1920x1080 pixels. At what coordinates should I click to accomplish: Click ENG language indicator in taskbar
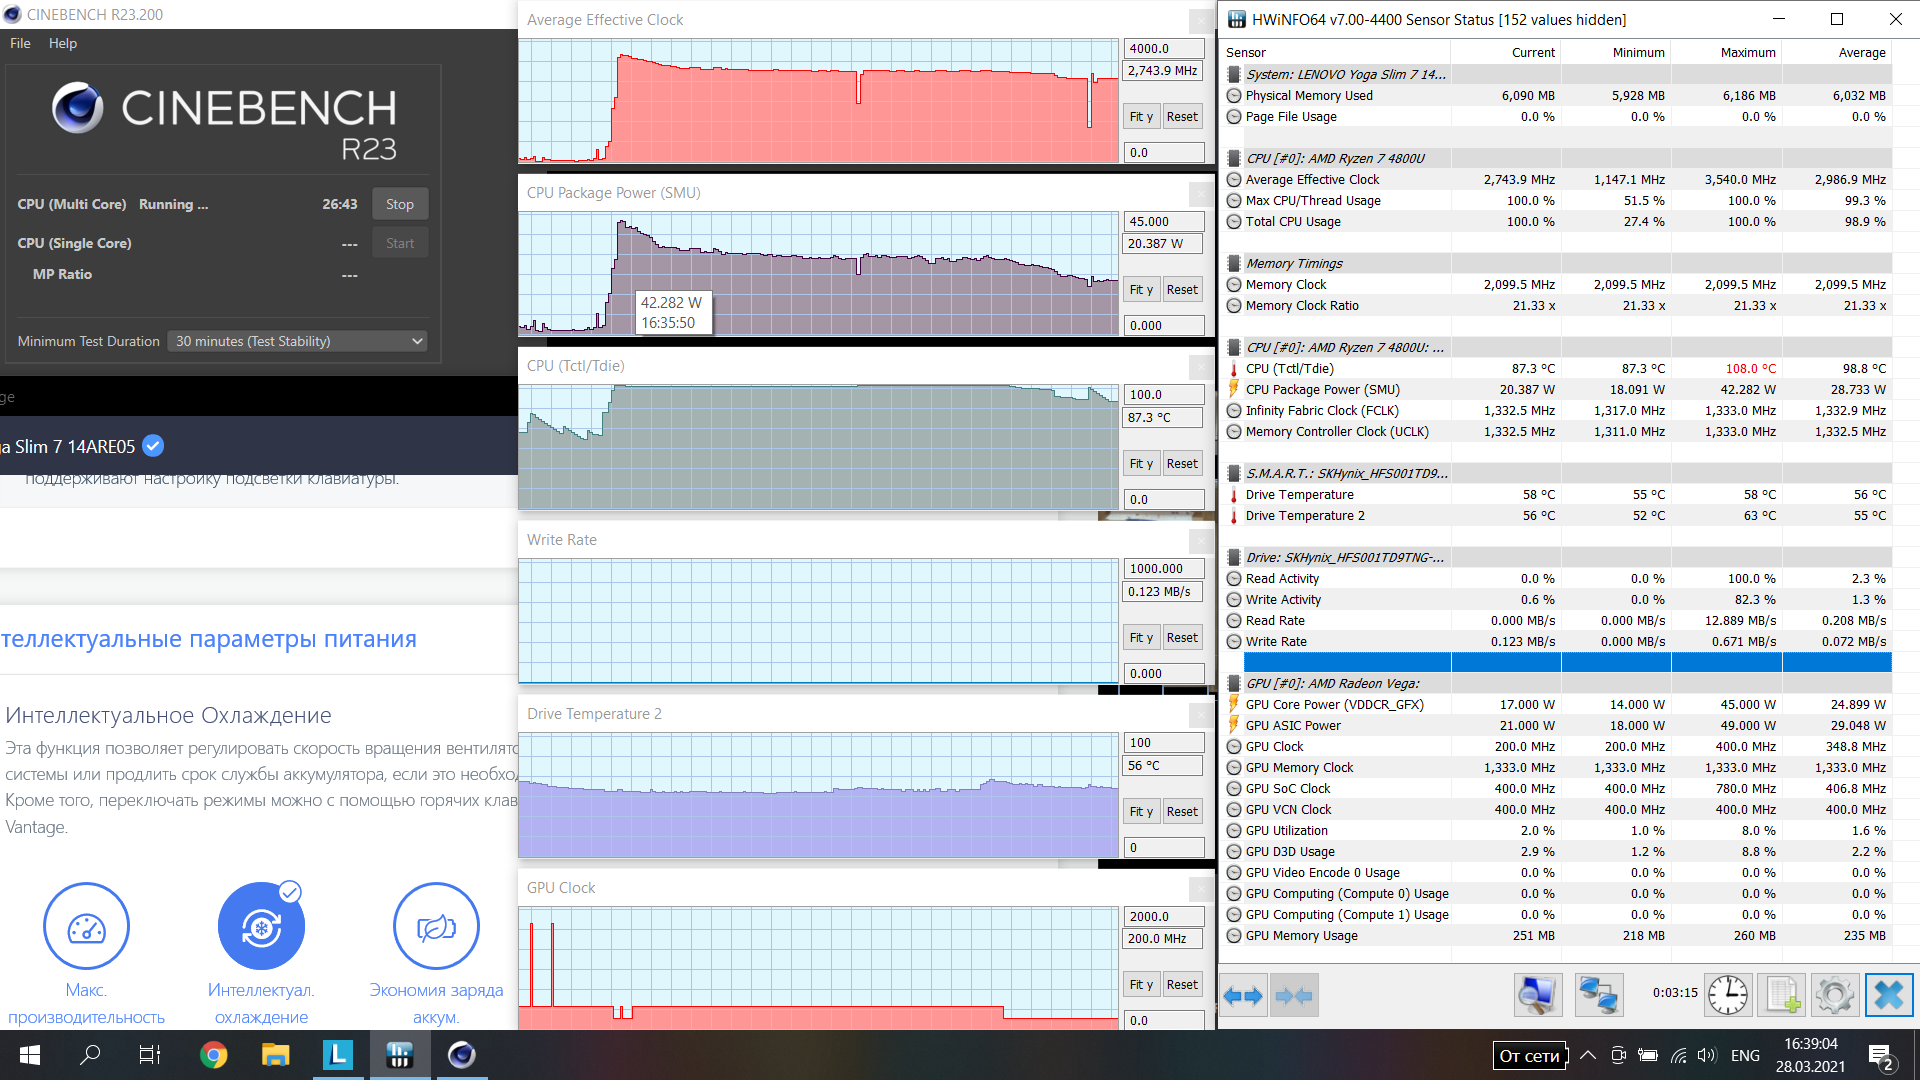click(x=1745, y=1055)
